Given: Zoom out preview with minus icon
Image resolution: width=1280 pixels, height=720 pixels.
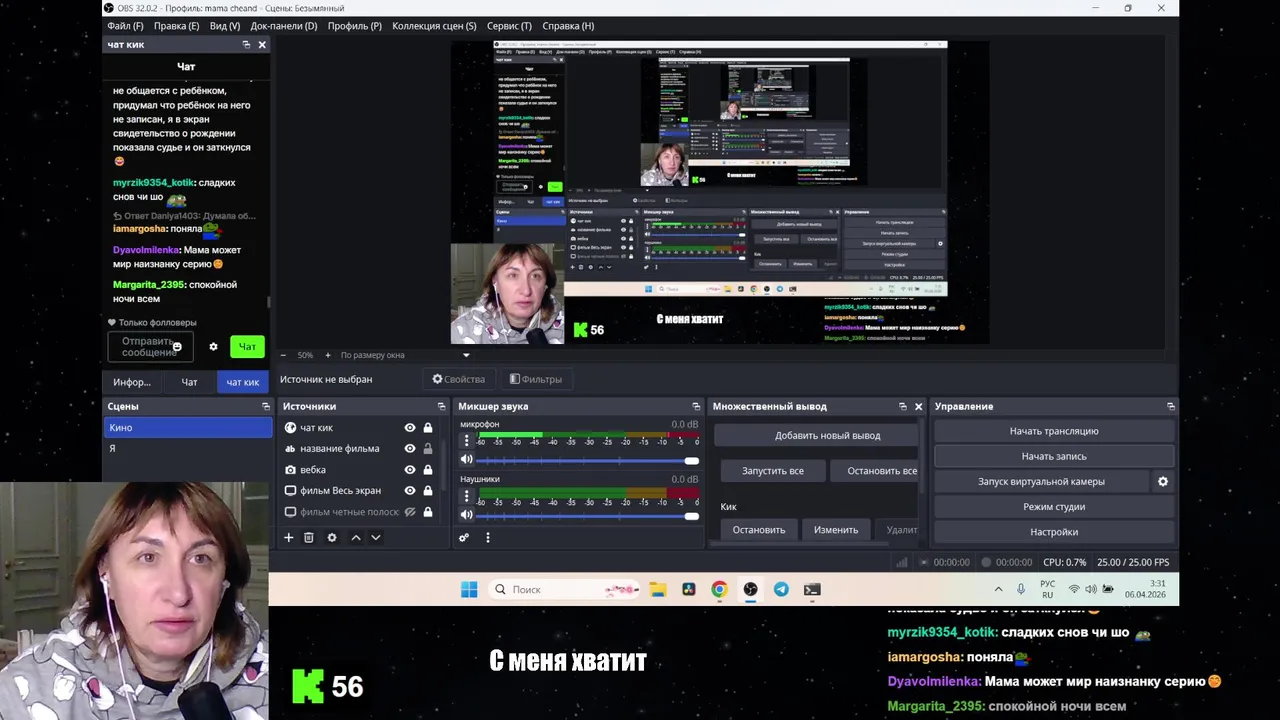Looking at the screenshot, I should [283, 355].
